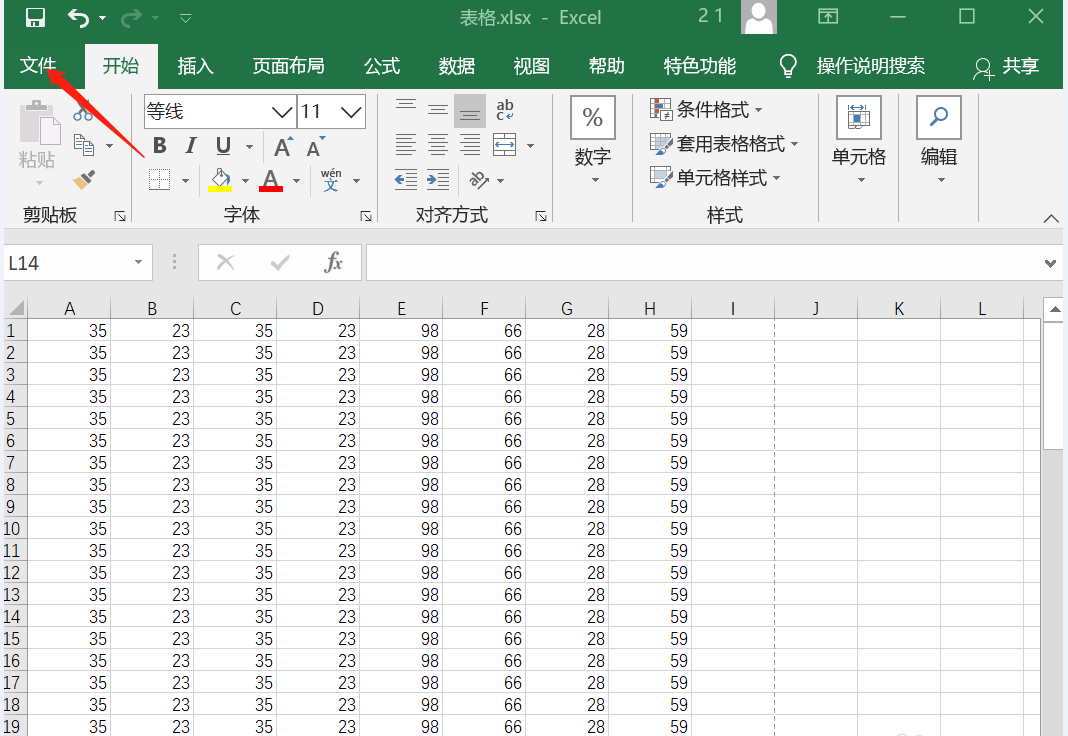This screenshot has width=1068, height=736.
Task: Toggle Italic formatting
Action: 191,146
